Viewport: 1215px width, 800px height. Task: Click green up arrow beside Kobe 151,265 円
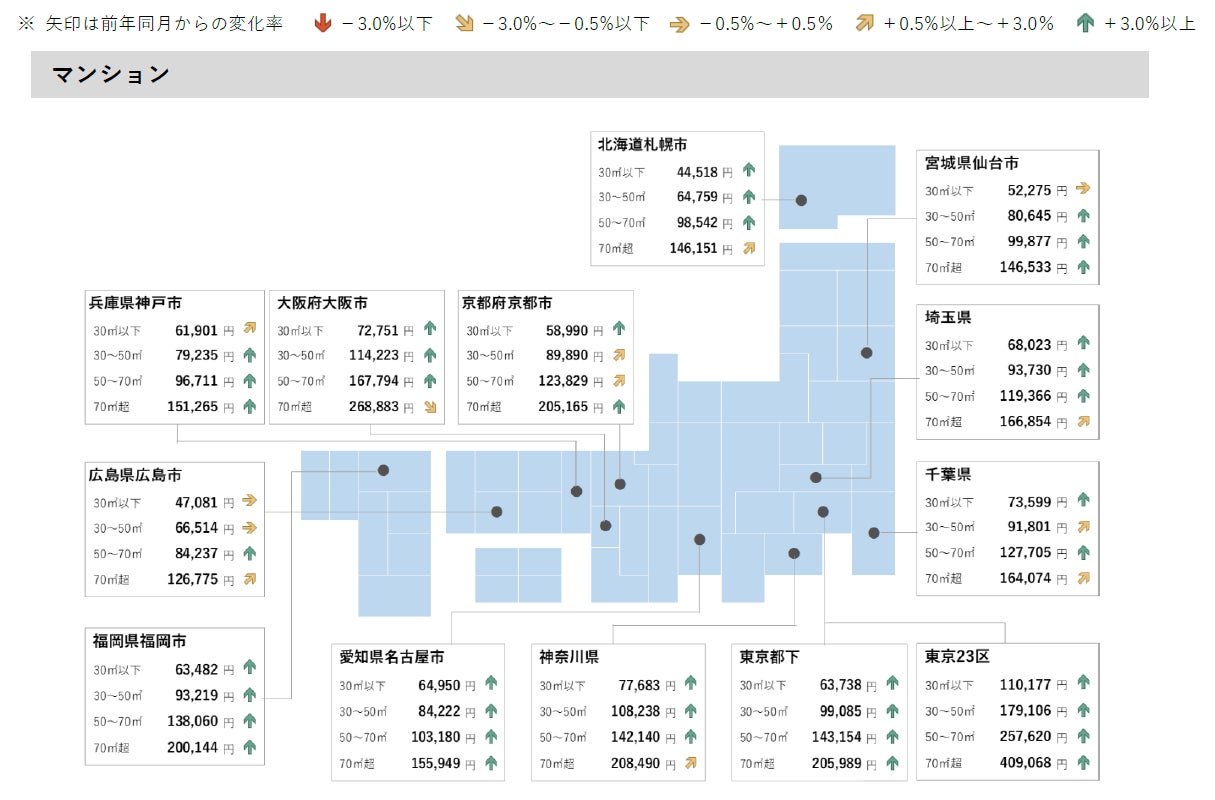tap(249, 407)
